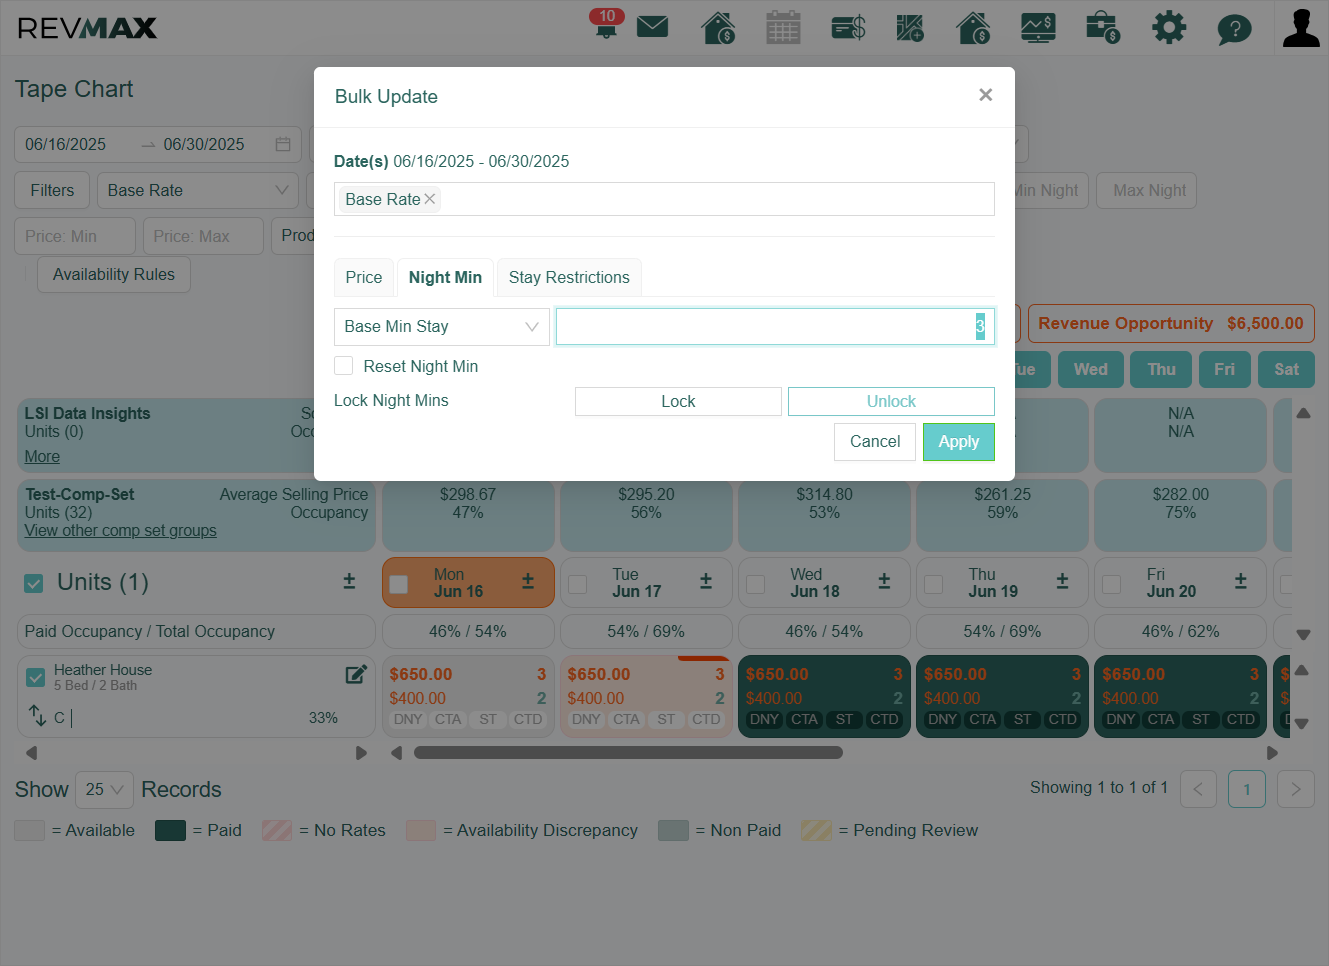
Task: Open the mail envelope icon
Action: coord(652,26)
